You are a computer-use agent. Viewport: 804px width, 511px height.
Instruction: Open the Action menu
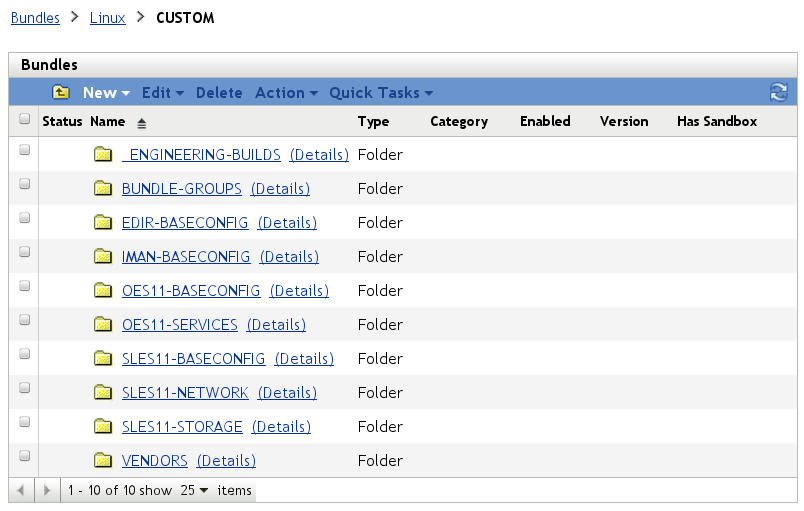pyautogui.click(x=286, y=93)
